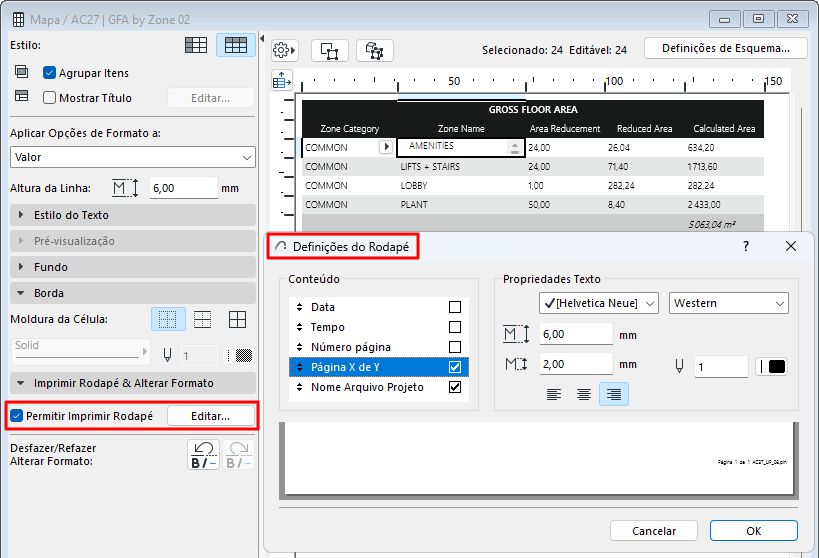Click the footer pen number field
The height and width of the screenshot is (558, 819).
pos(721,367)
